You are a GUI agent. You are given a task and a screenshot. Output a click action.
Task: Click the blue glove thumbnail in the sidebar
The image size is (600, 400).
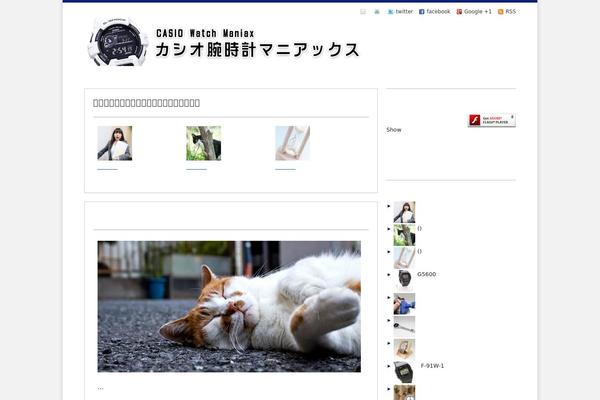coord(404,304)
